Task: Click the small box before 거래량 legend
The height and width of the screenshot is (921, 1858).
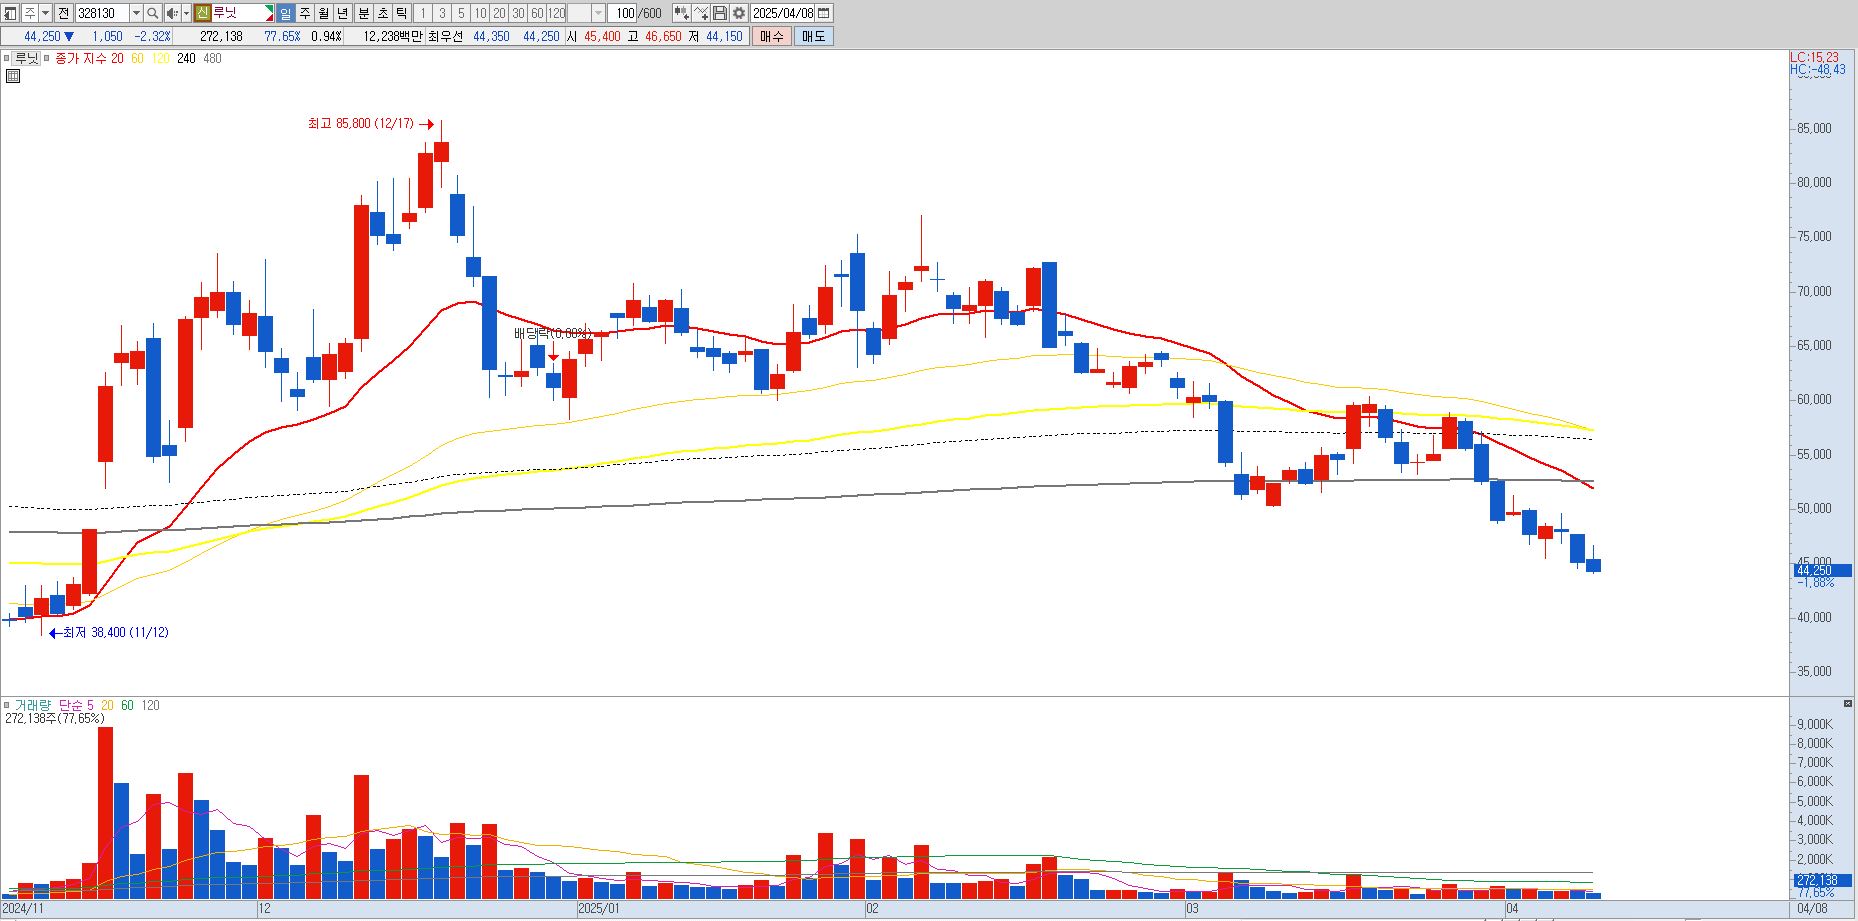Action: tap(7, 705)
